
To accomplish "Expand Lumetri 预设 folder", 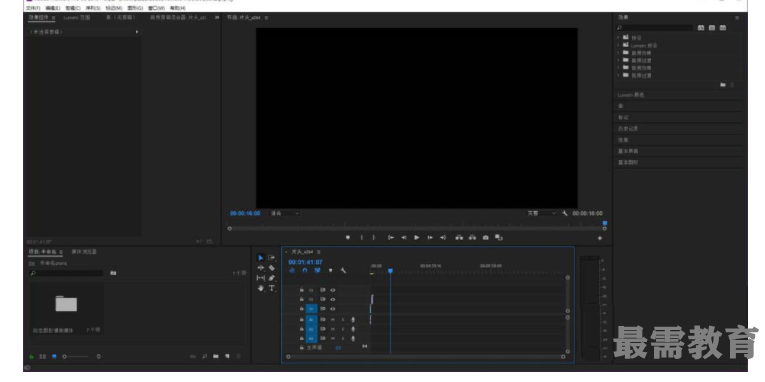I will tap(619, 45).
